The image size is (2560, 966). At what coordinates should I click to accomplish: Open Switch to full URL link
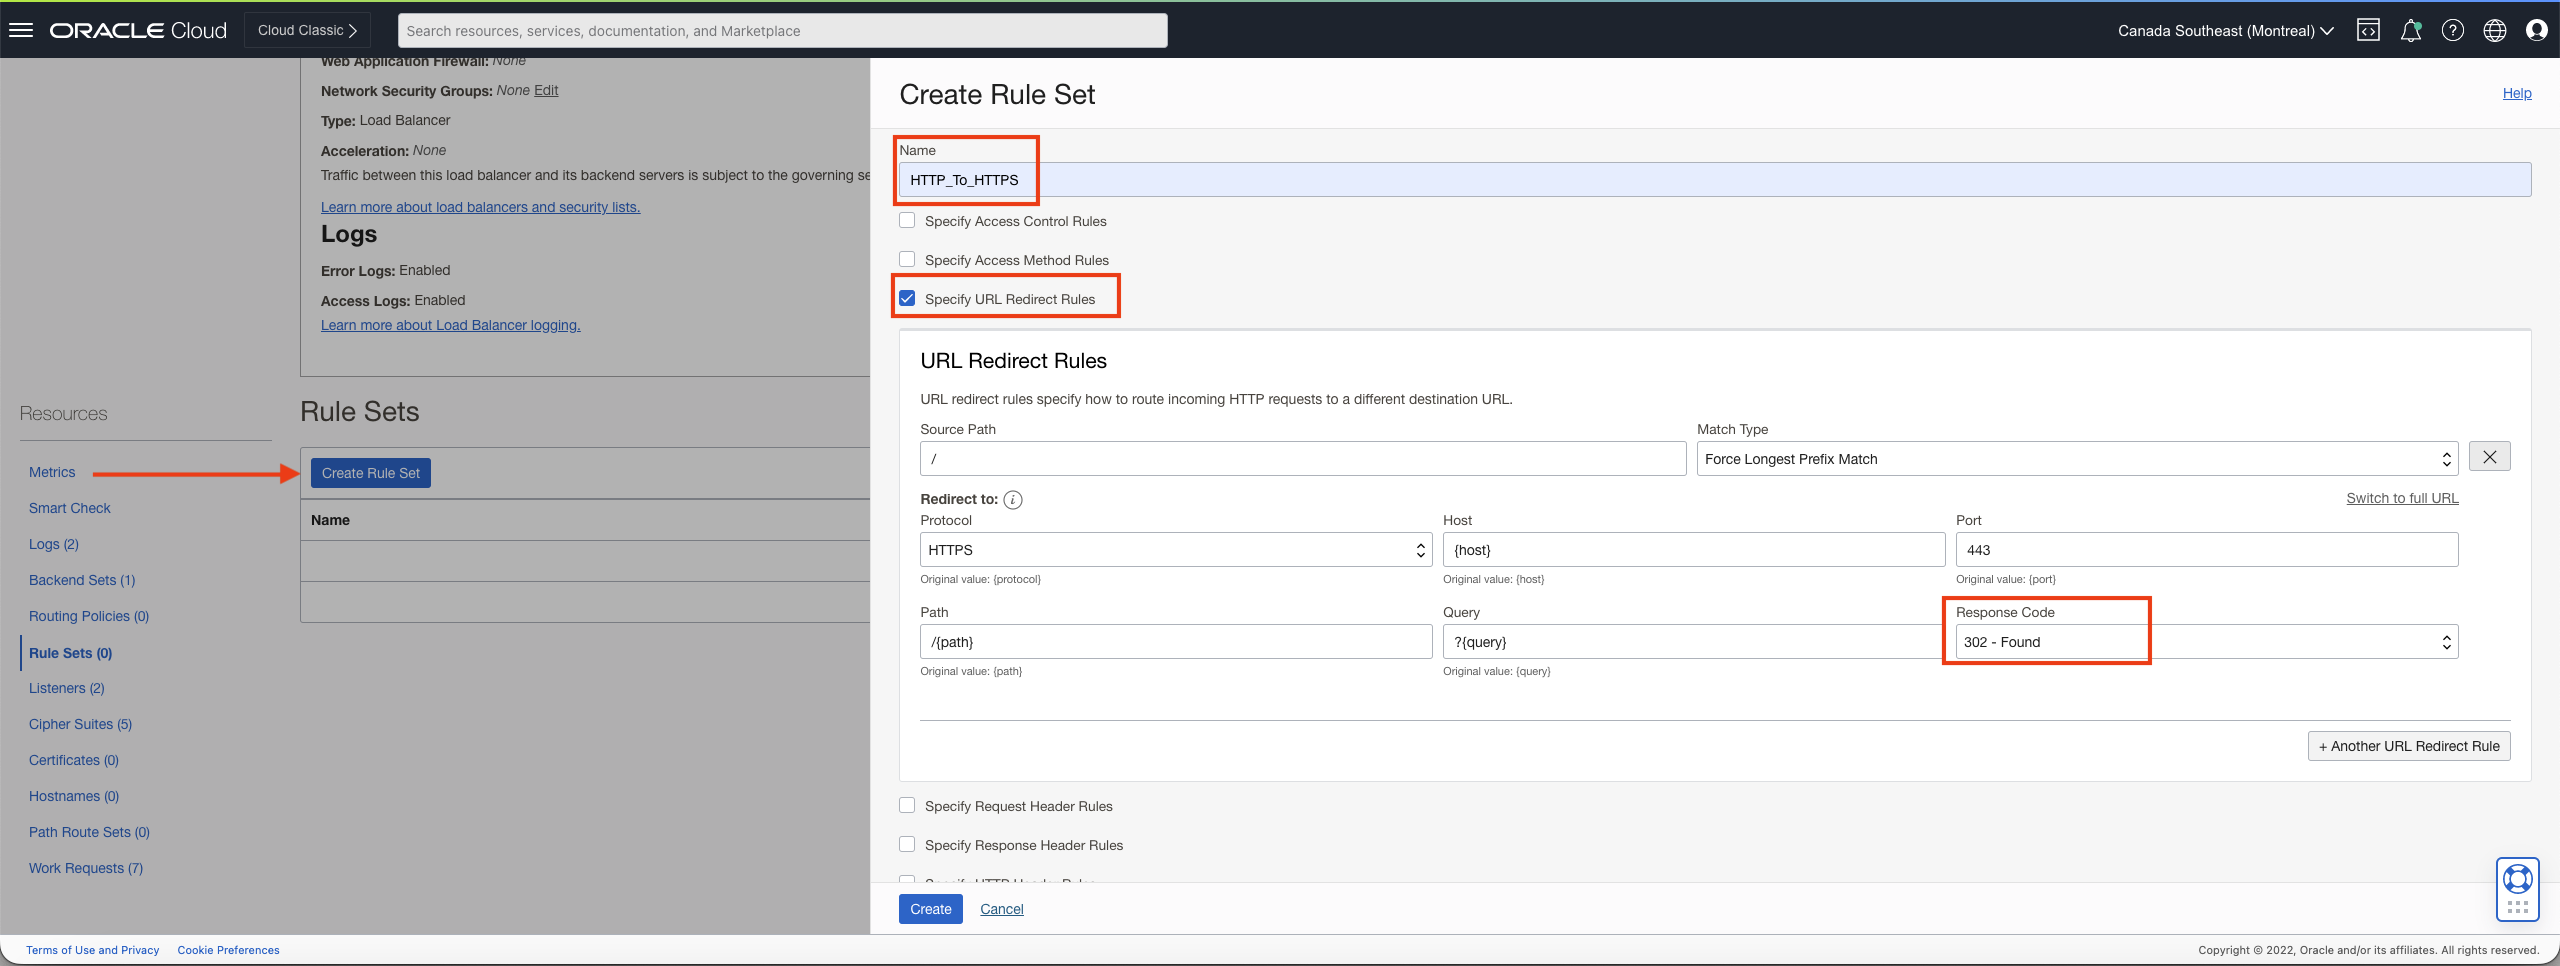(2401, 497)
